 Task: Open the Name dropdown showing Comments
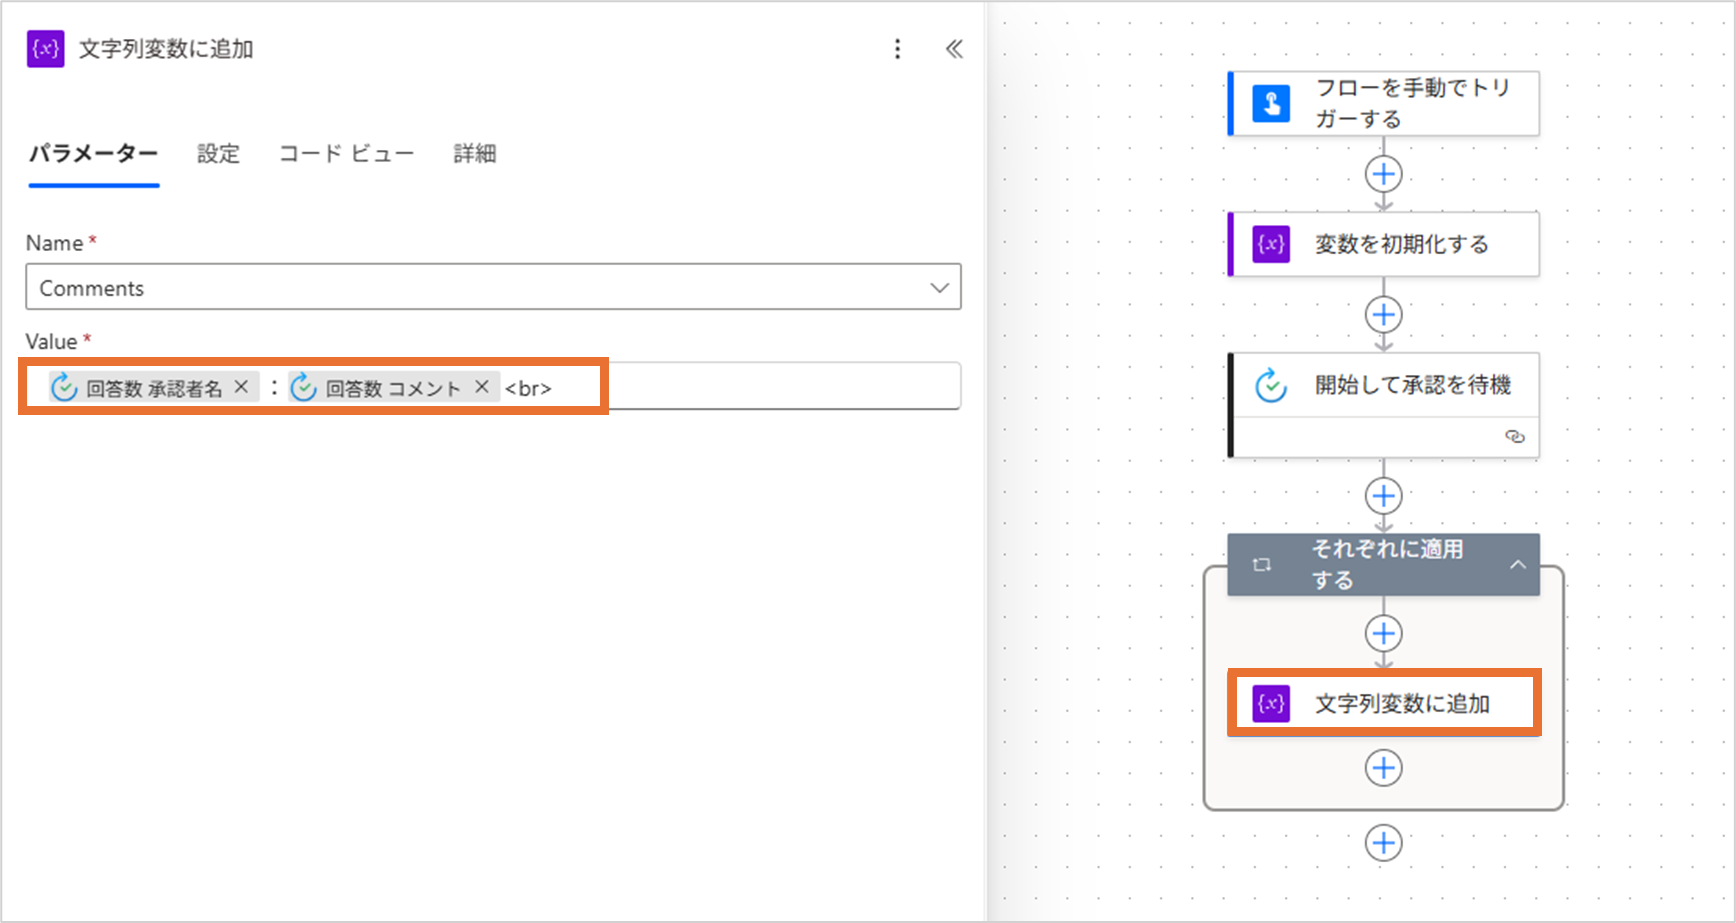tap(938, 288)
